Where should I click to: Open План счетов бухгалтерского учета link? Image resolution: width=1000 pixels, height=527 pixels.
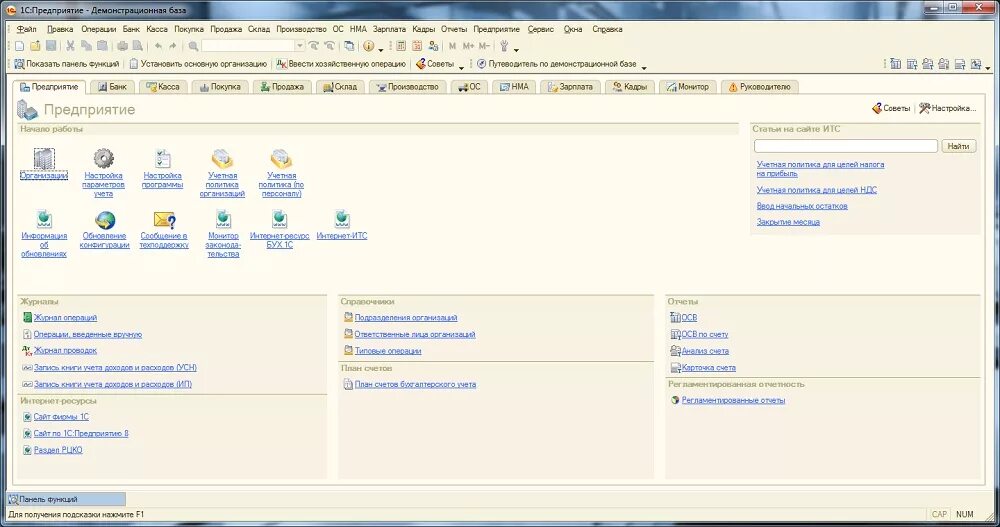click(415, 385)
